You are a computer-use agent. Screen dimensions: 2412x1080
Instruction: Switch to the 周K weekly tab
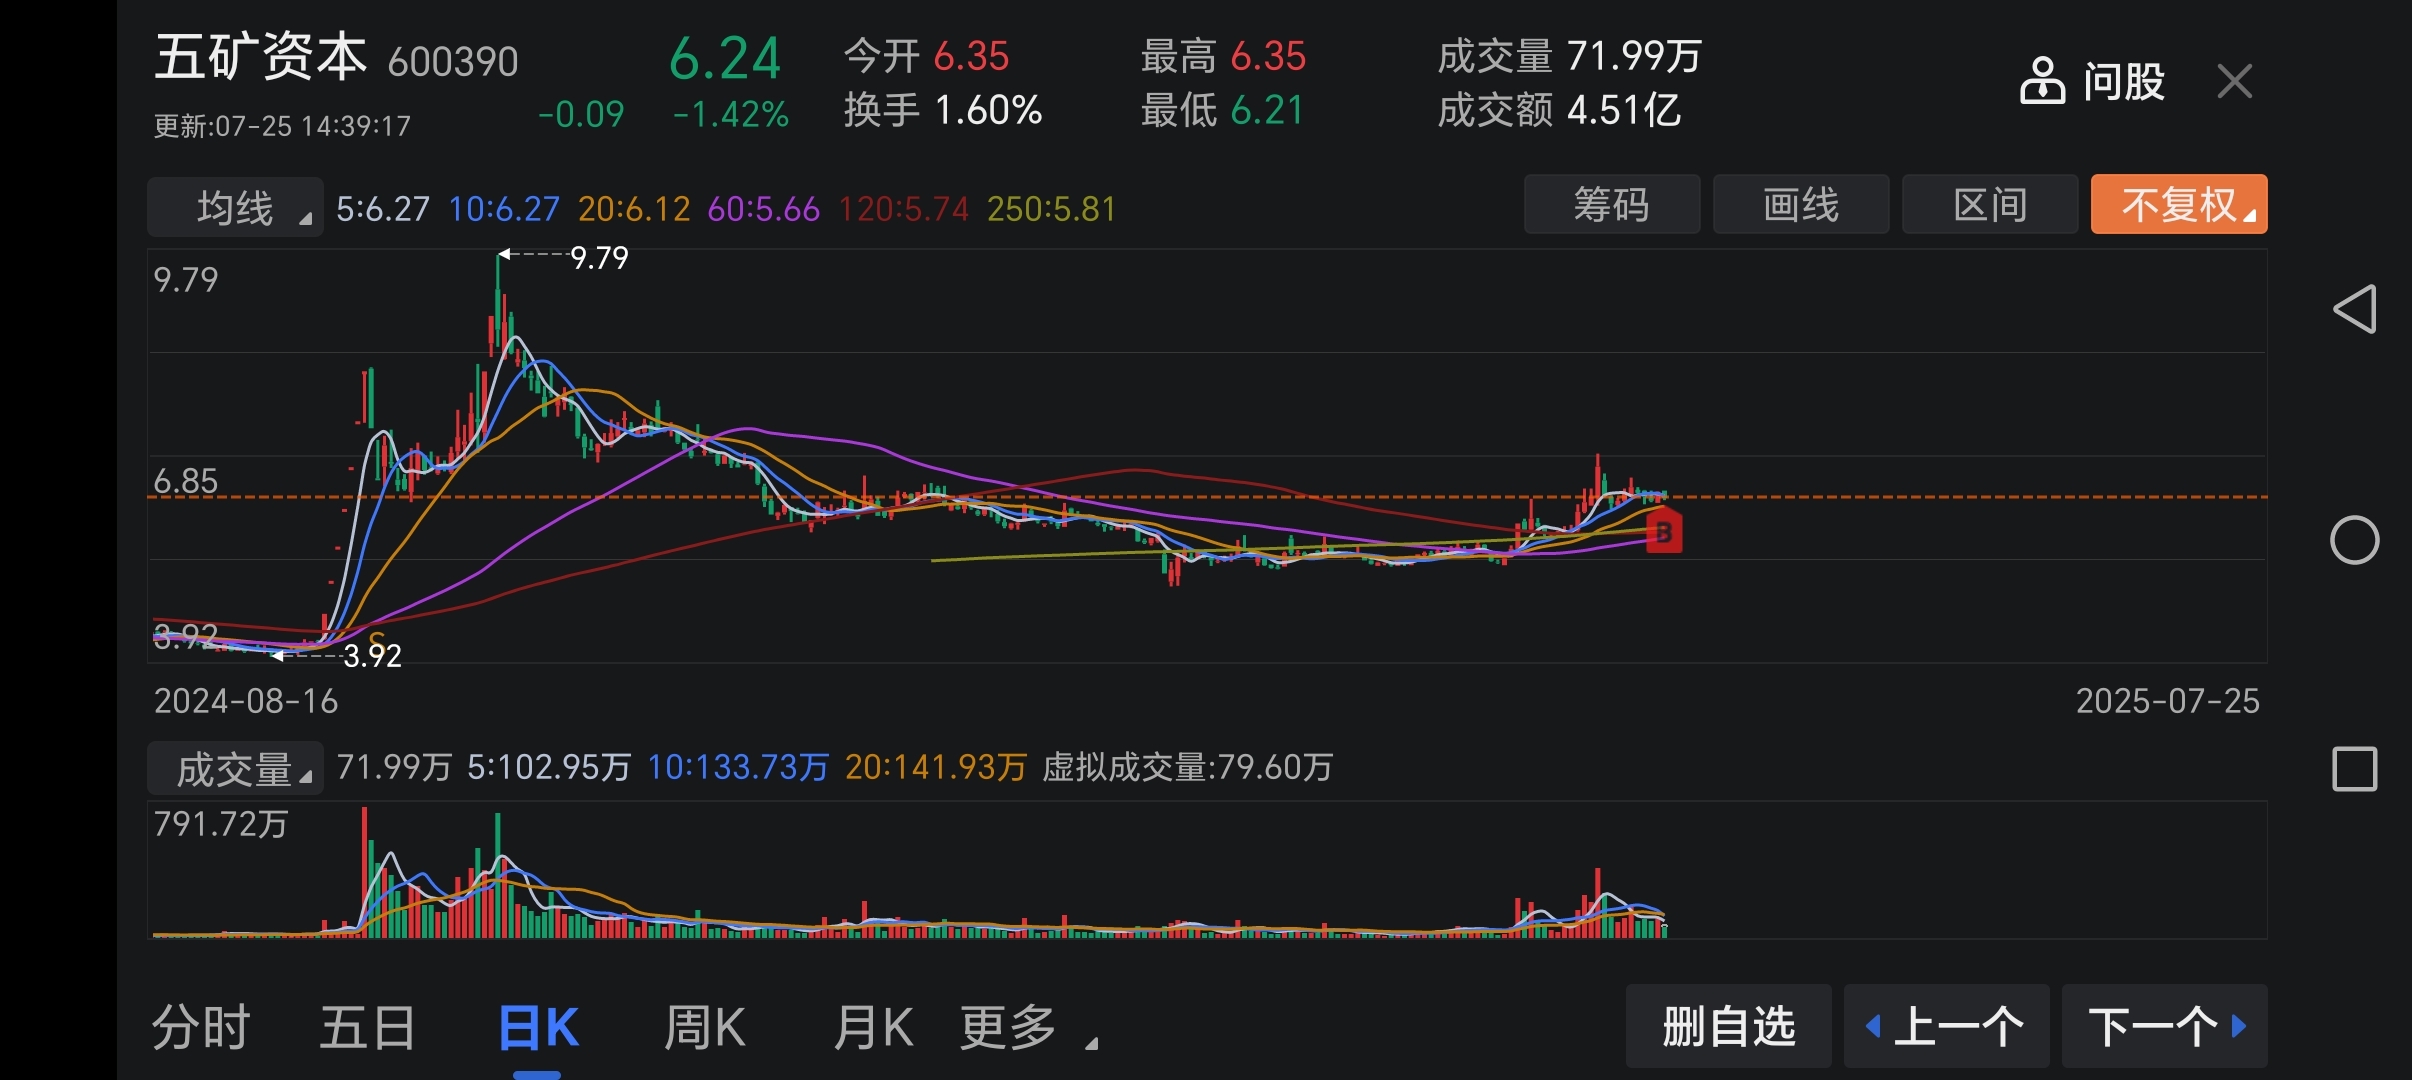coord(705,1027)
